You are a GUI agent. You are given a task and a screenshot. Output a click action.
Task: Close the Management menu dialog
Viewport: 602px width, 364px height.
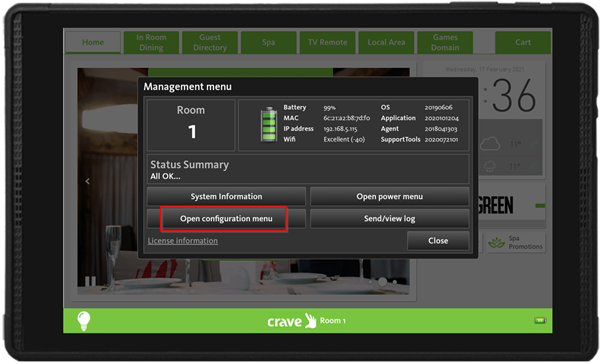(438, 241)
